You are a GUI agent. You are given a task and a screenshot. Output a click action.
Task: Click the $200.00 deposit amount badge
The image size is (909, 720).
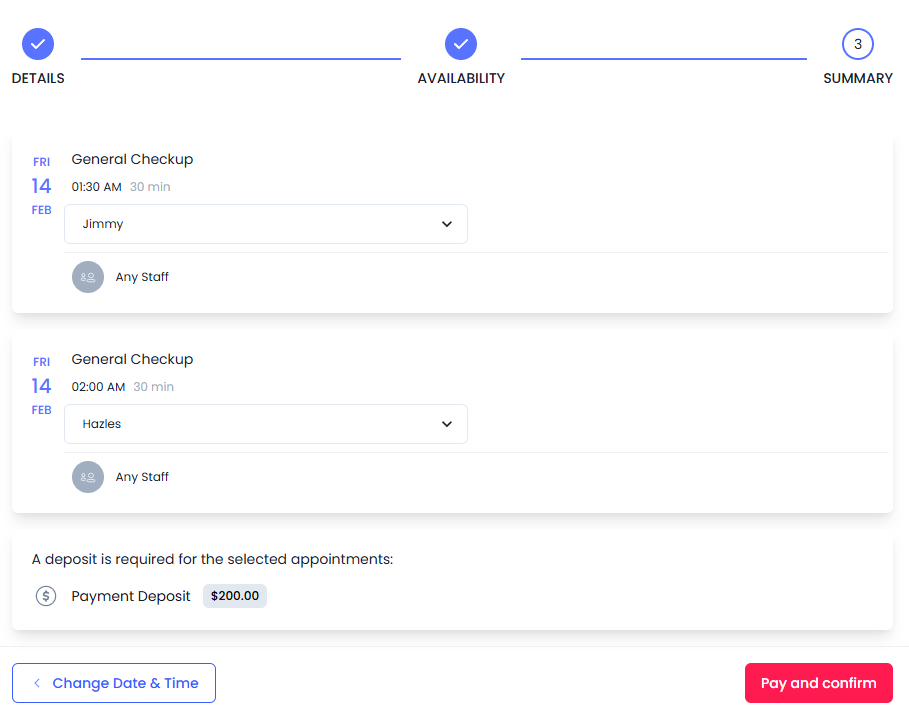coord(235,596)
